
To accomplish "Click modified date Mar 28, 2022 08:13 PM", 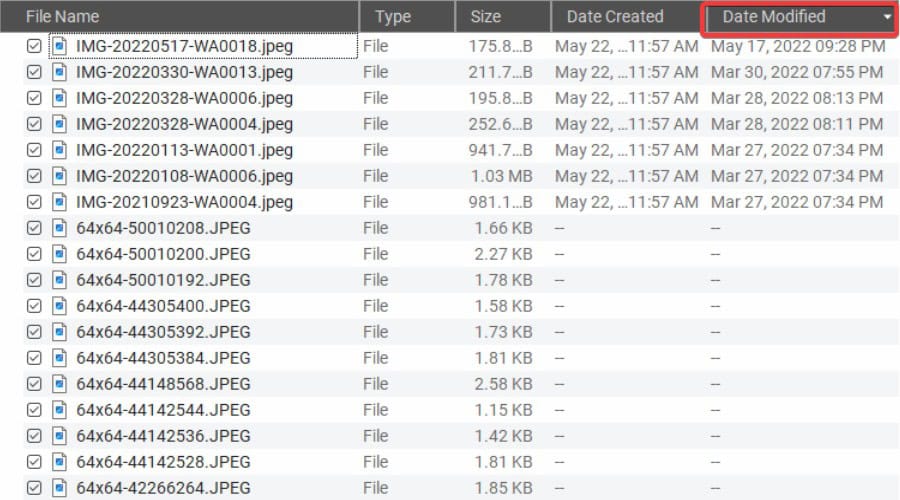I will pyautogui.click(x=797, y=98).
